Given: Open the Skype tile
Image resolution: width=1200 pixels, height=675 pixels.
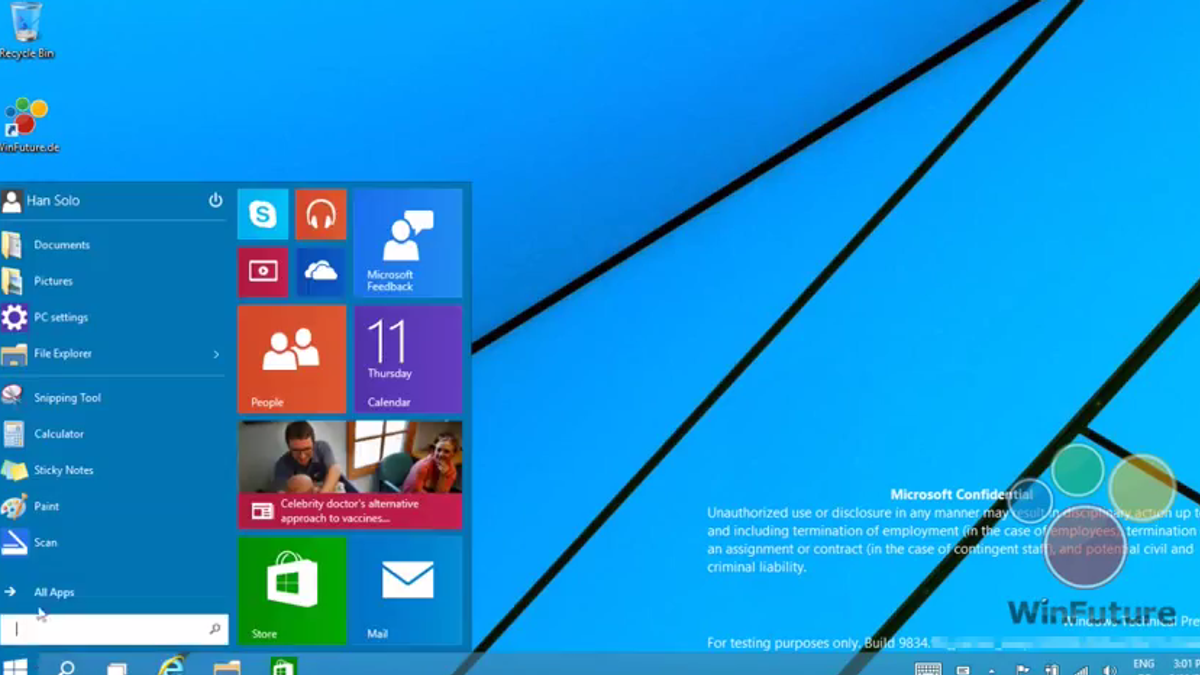Looking at the screenshot, I should pyautogui.click(x=263, y=214).
